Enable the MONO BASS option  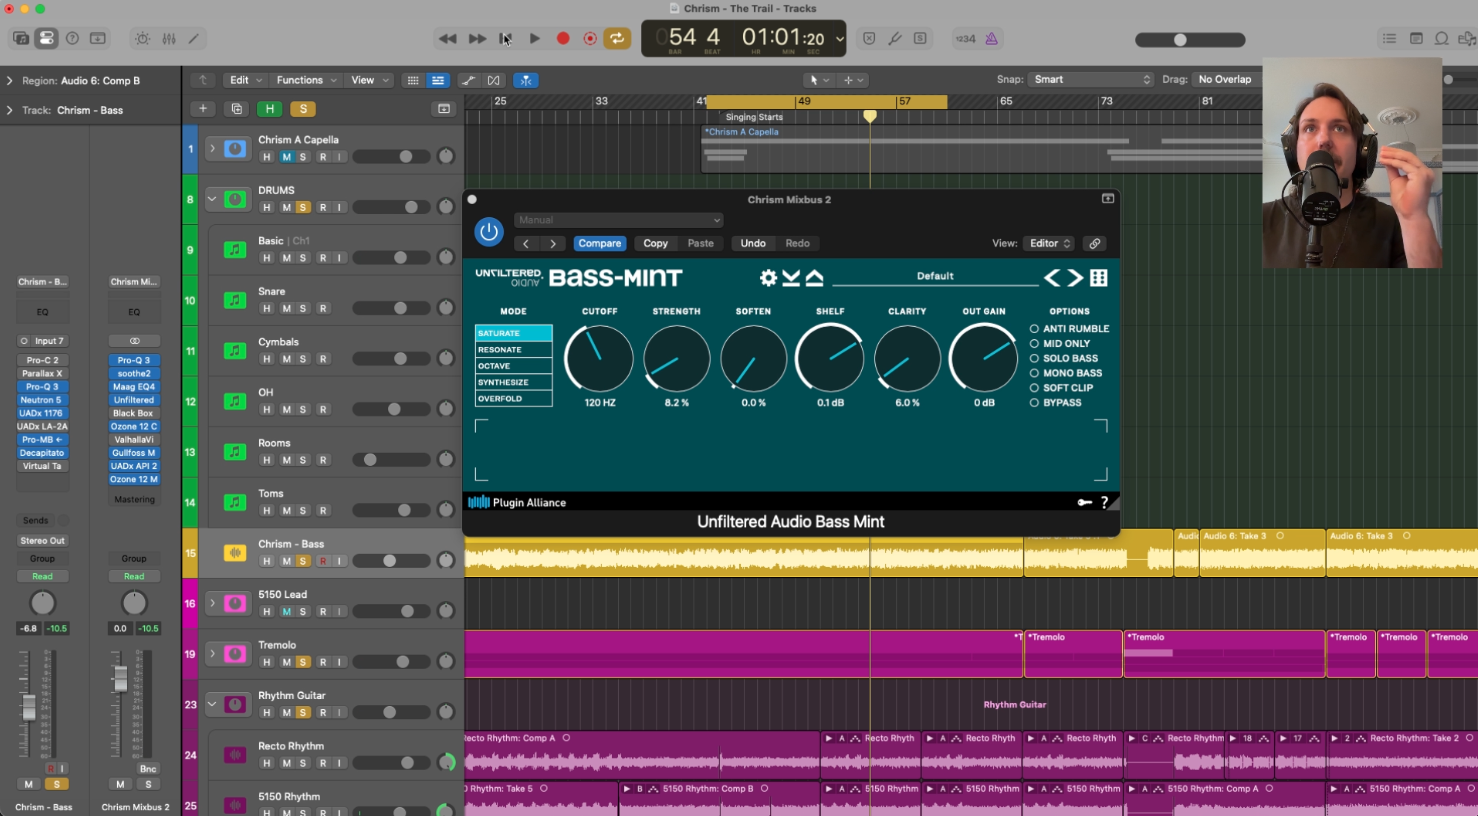click(x=1066, y=373)
